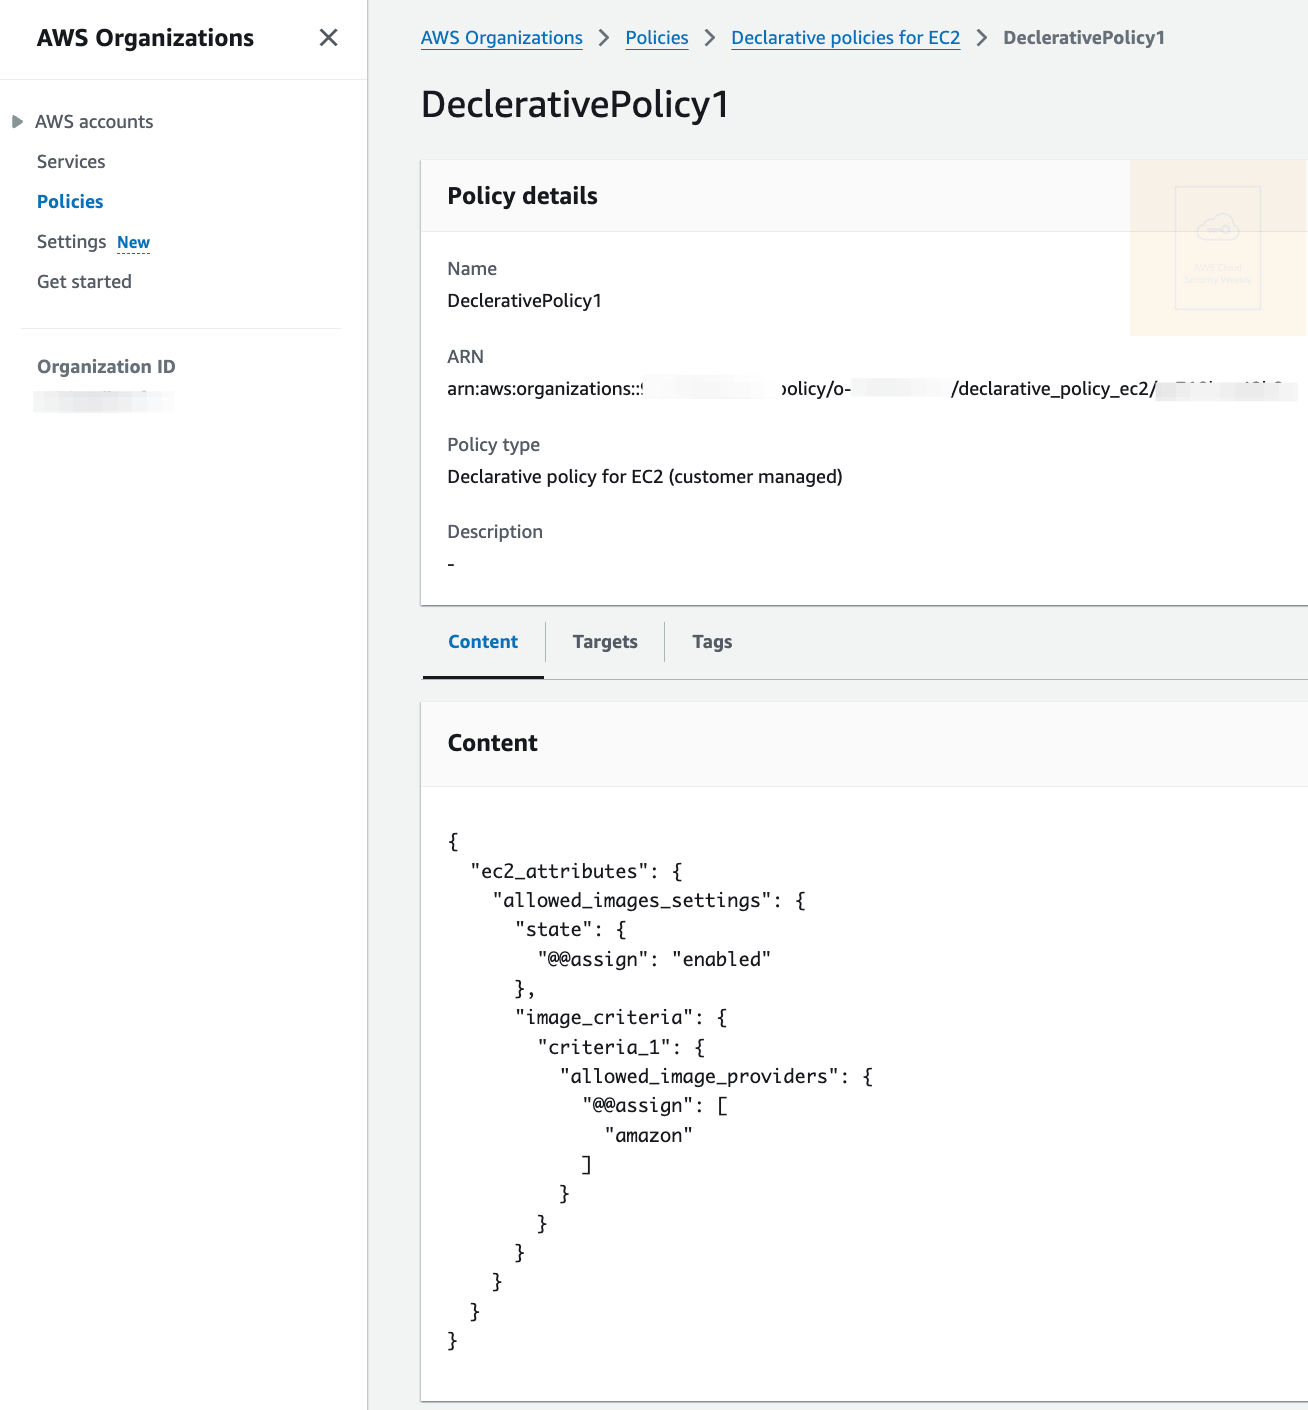The image size is (1308, 1410).
Task: Expand the AWS accounts tree arrow
Action: point(17,122)
